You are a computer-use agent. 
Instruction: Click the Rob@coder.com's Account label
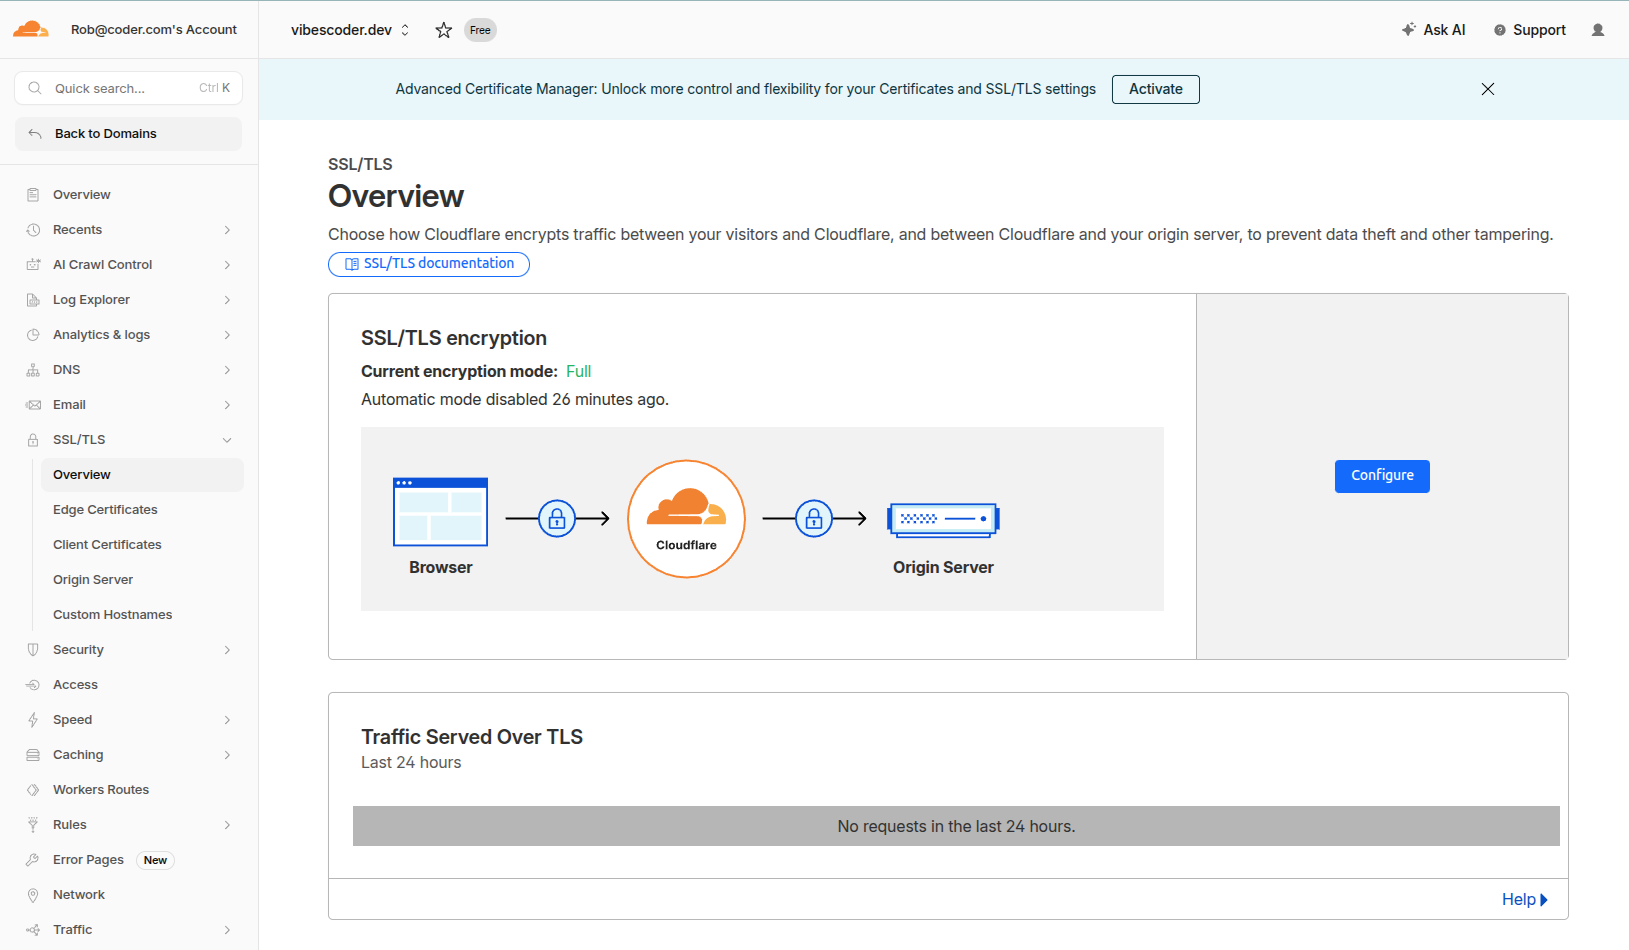154,30
